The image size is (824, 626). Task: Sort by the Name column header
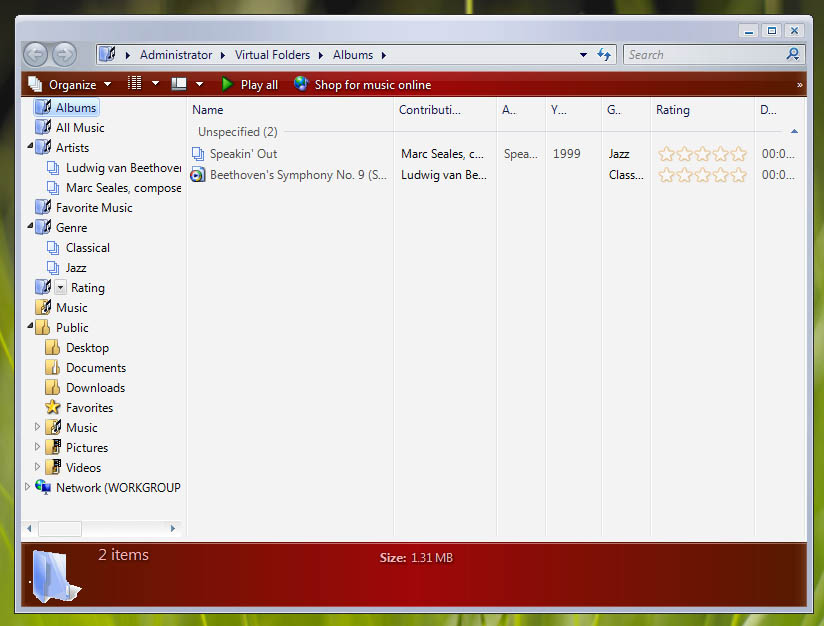(290, 110)
